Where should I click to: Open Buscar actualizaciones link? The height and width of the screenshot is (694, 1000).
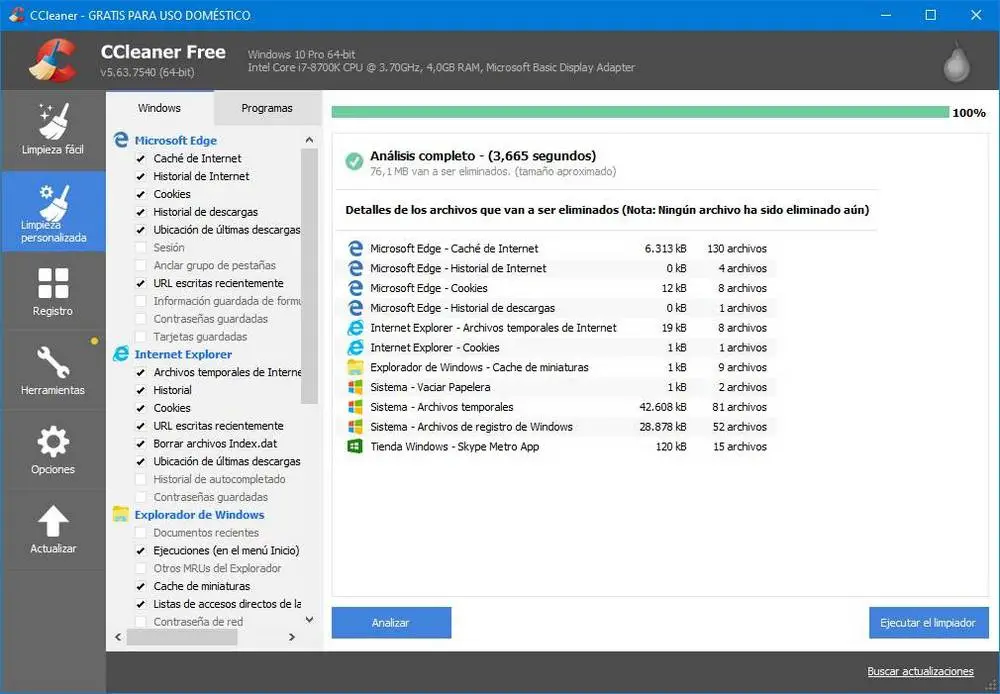(x=920, y=671)
